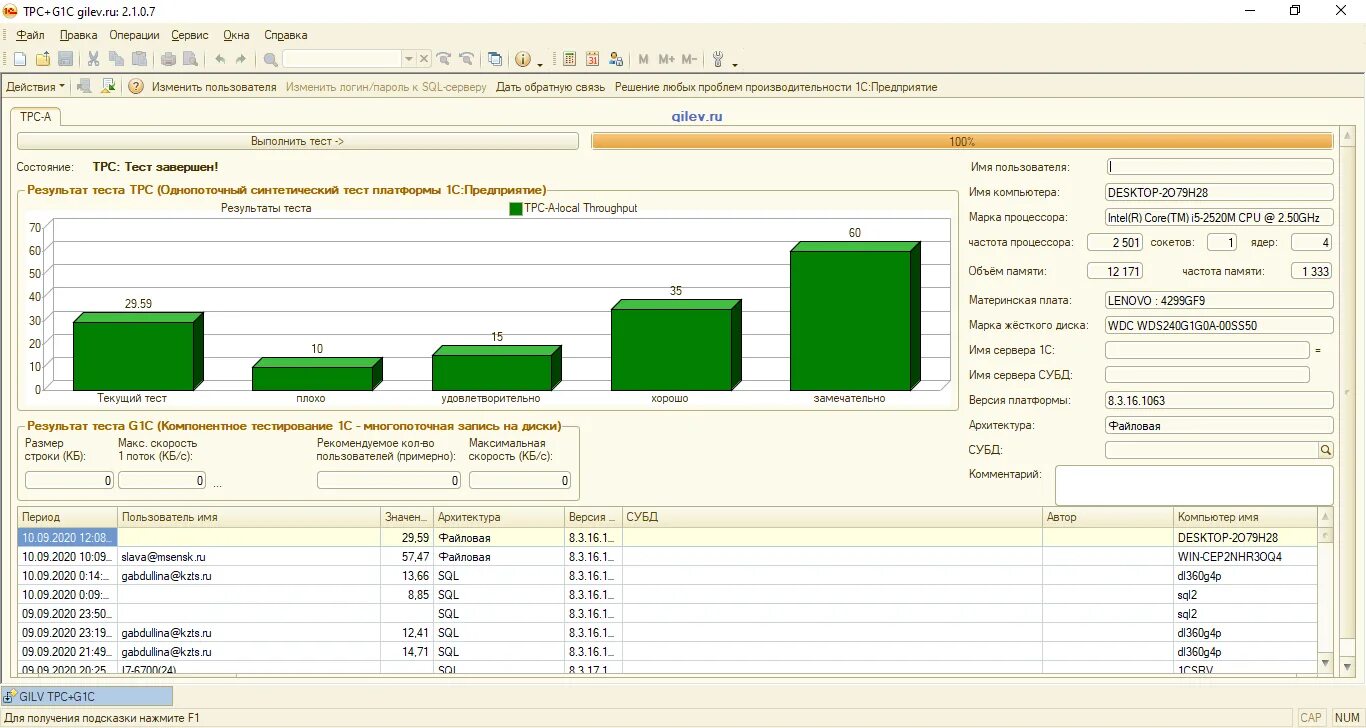Open the Справка menu
The width and height of the screenshot is (1366, 728).
click(286, 35)
